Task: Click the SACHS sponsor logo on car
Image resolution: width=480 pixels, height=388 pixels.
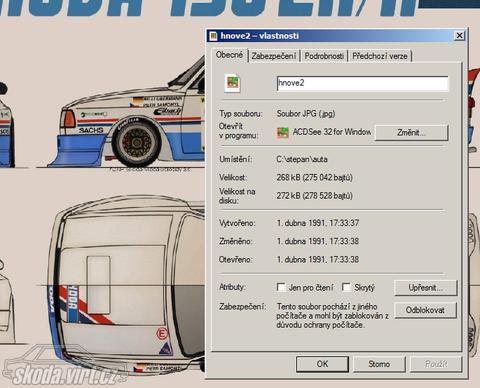Action: 91,130
